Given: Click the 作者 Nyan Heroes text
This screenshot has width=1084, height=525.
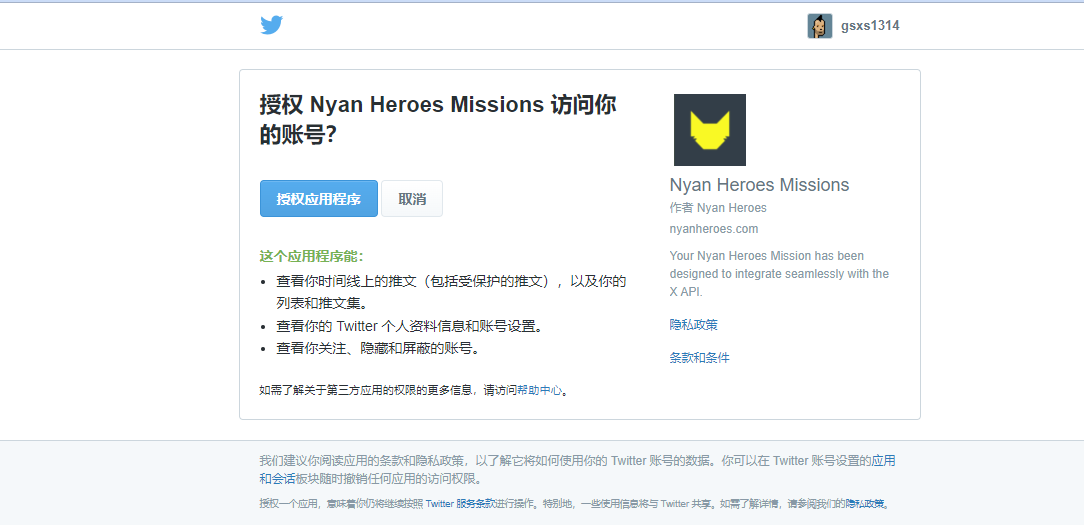Looking at the screenshot, I should coord(718,208).
